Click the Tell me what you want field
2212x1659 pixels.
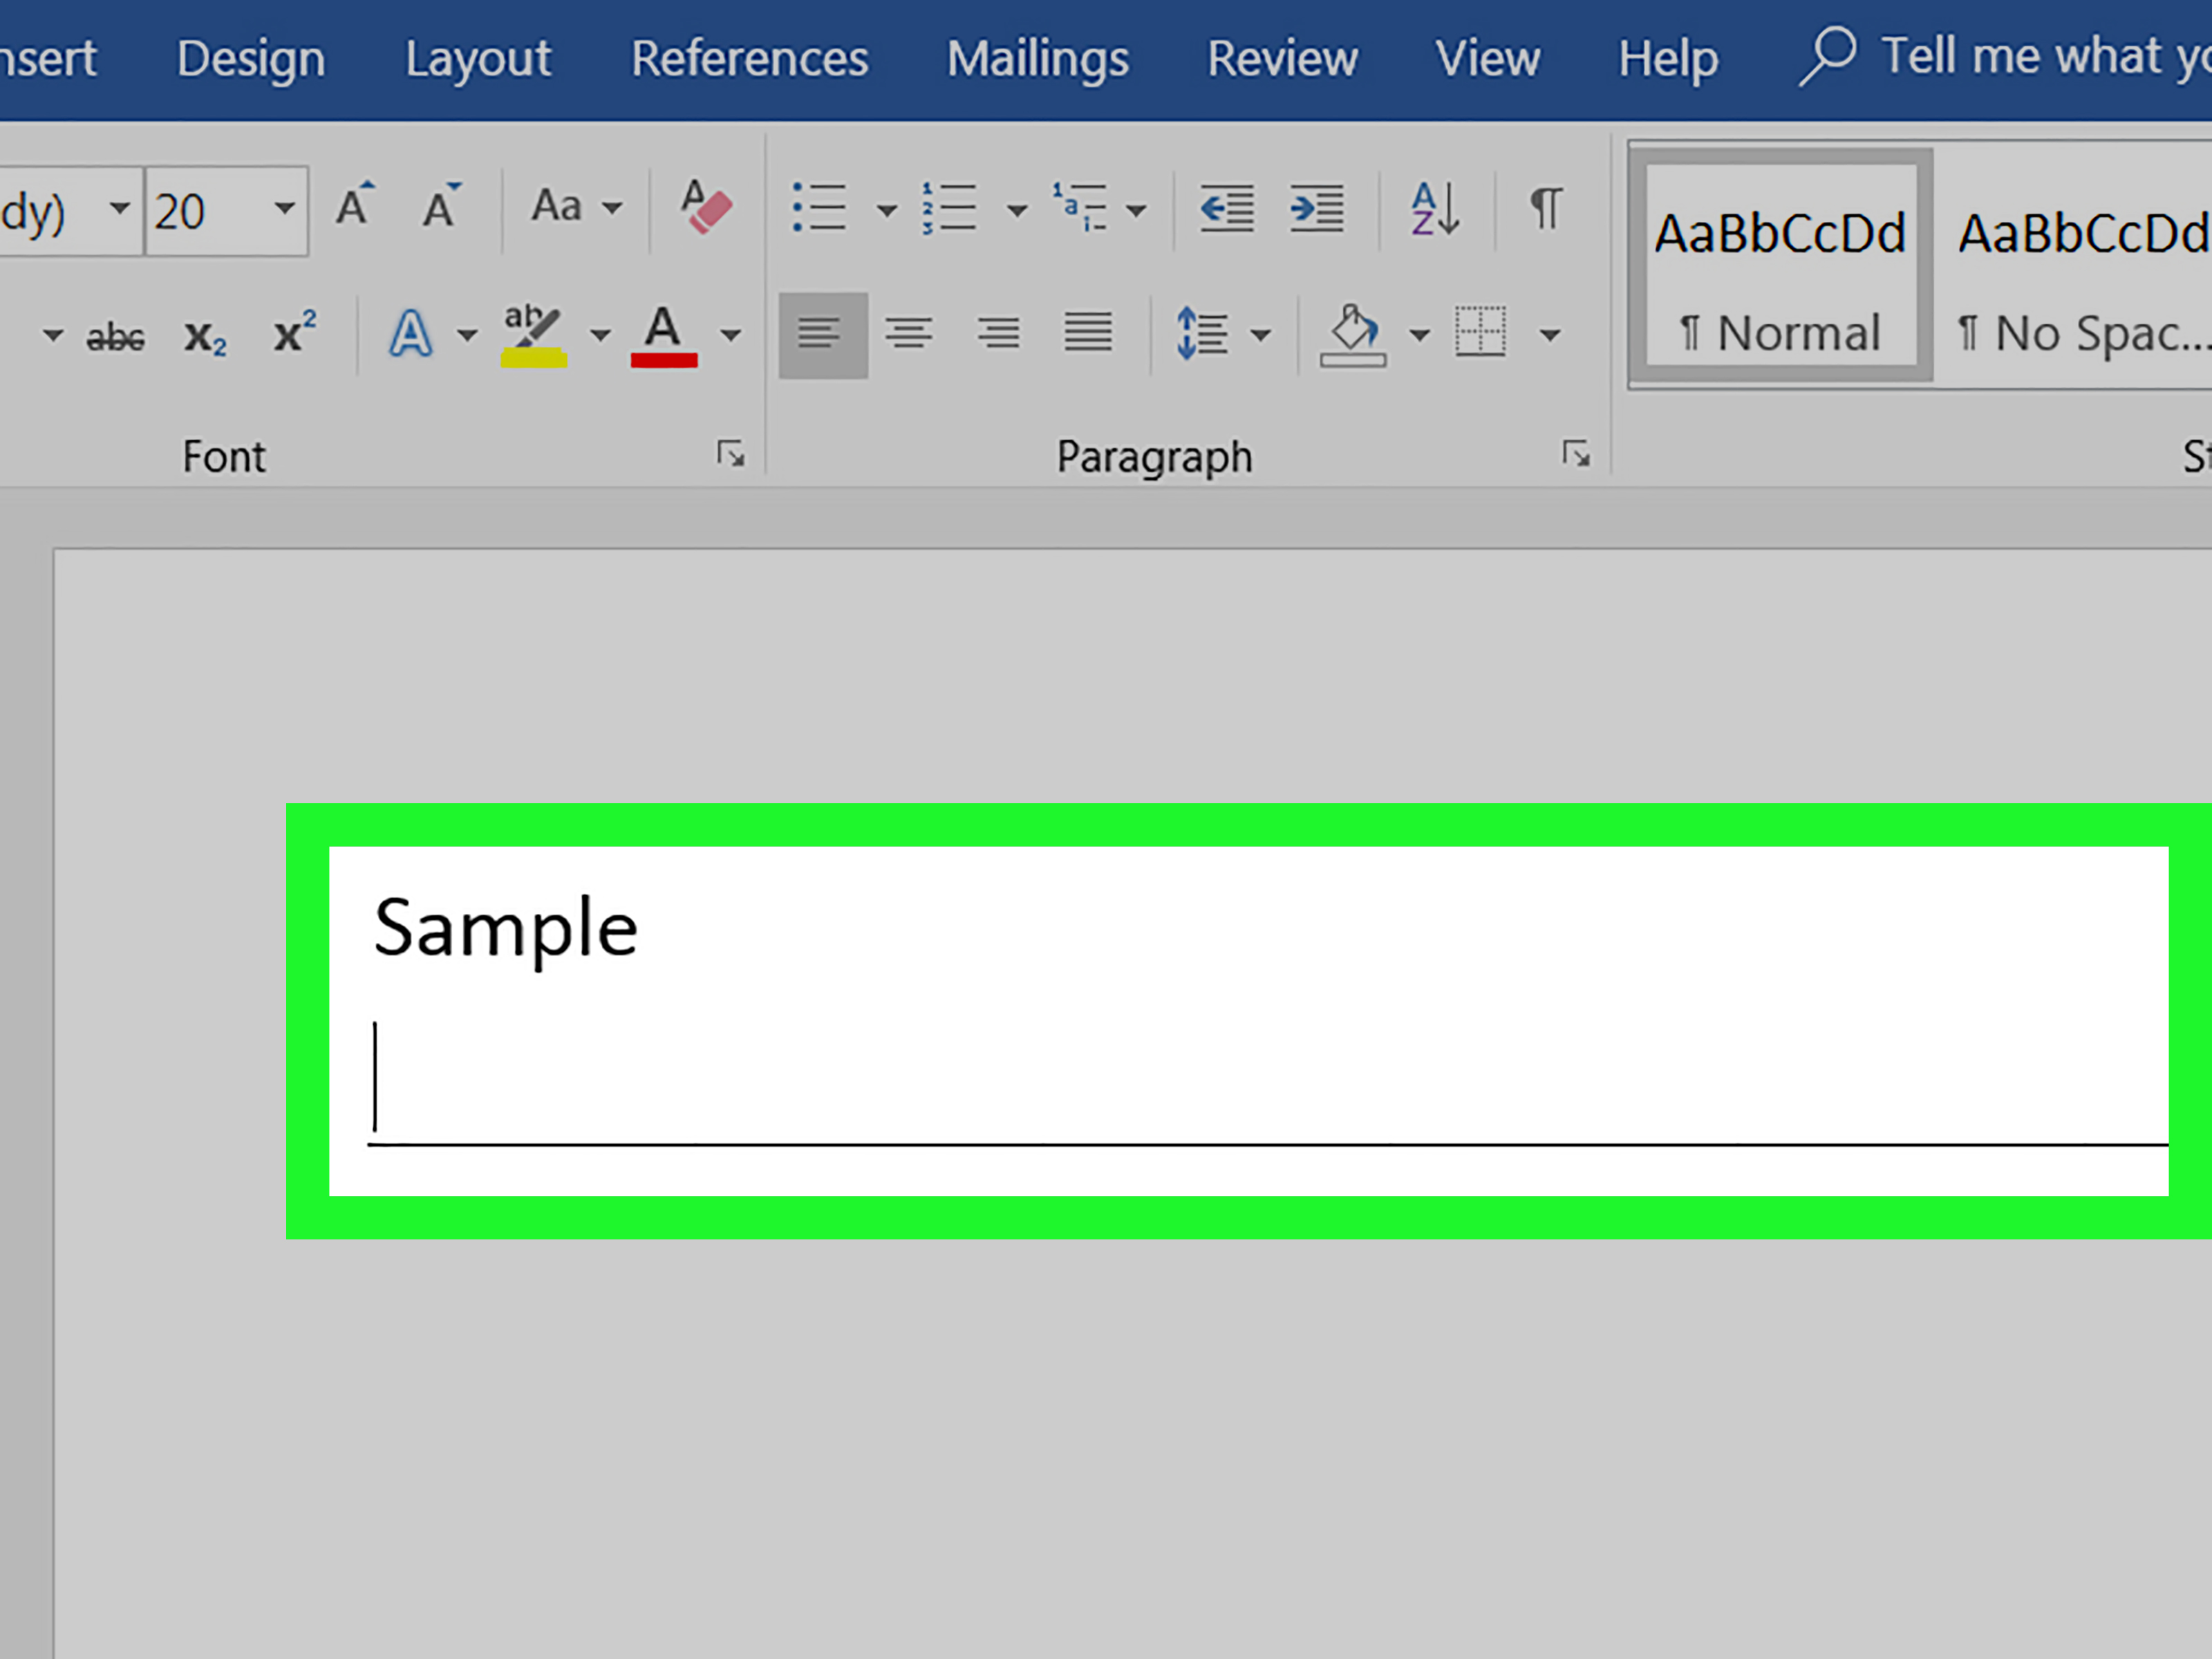coord(2046,56)
